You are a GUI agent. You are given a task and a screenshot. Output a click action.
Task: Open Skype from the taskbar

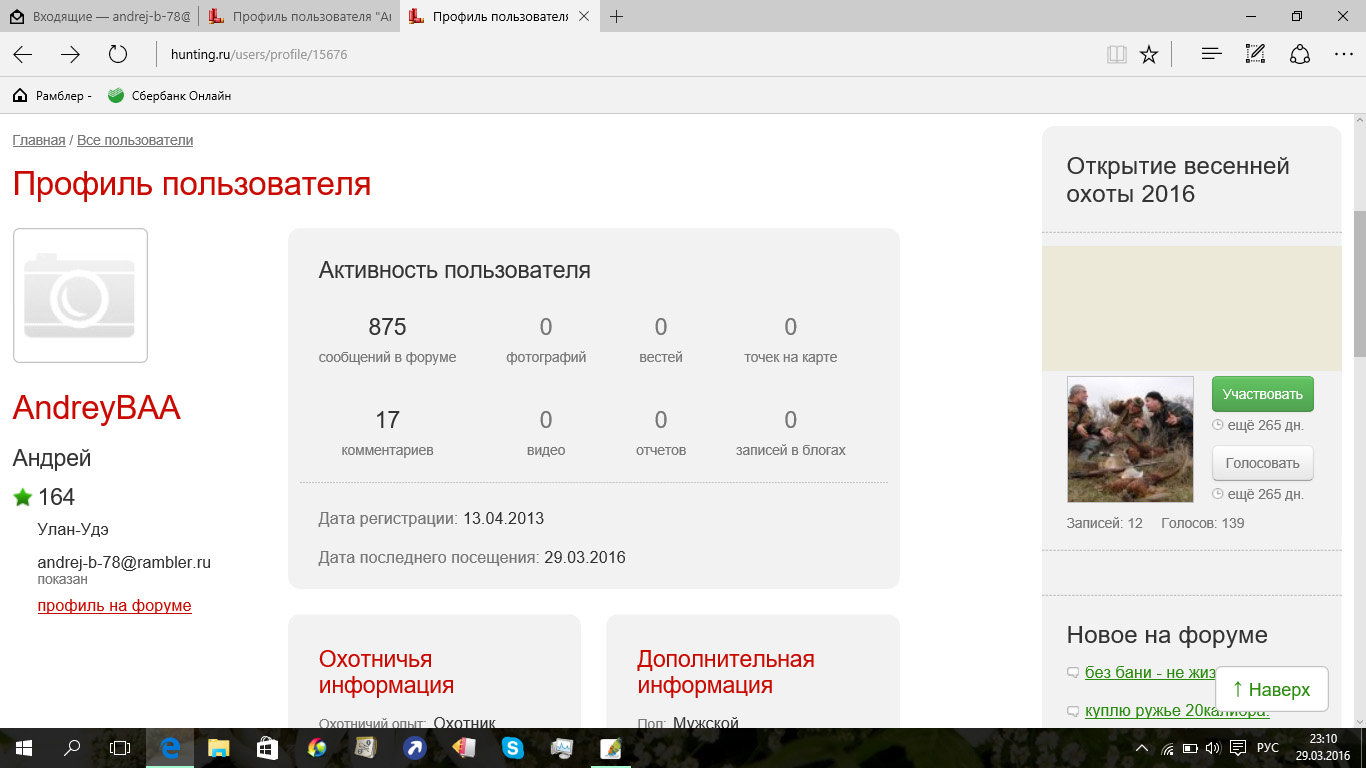(513, 748)
